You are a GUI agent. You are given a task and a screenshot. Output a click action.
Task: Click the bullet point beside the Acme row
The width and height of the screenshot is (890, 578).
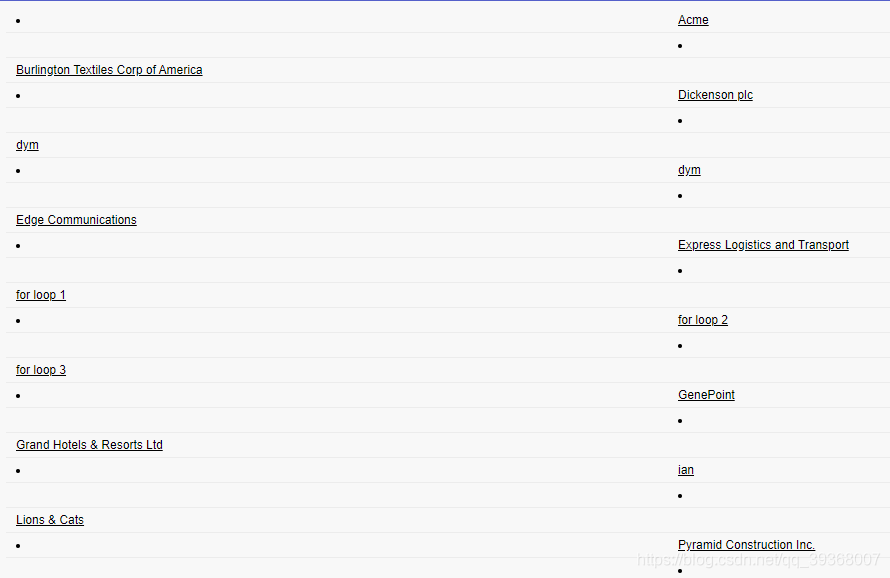click(16, 20)
